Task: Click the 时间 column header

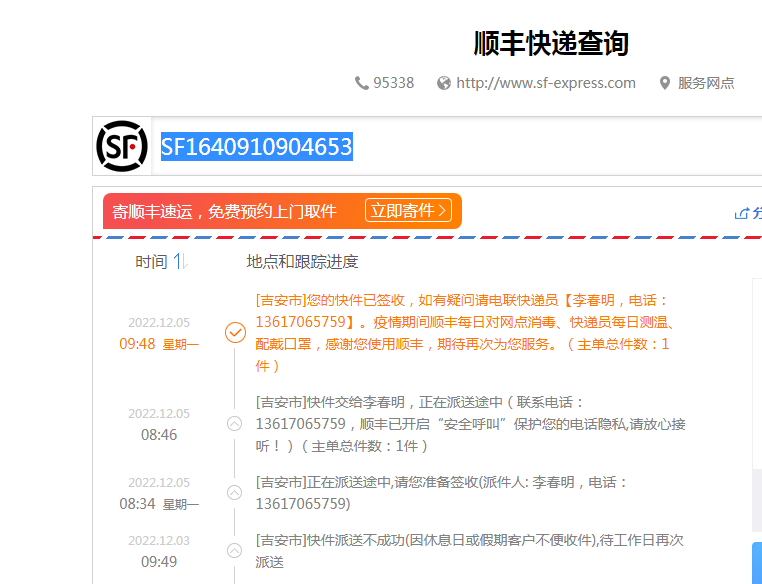Action: click(x=151, y=262)
